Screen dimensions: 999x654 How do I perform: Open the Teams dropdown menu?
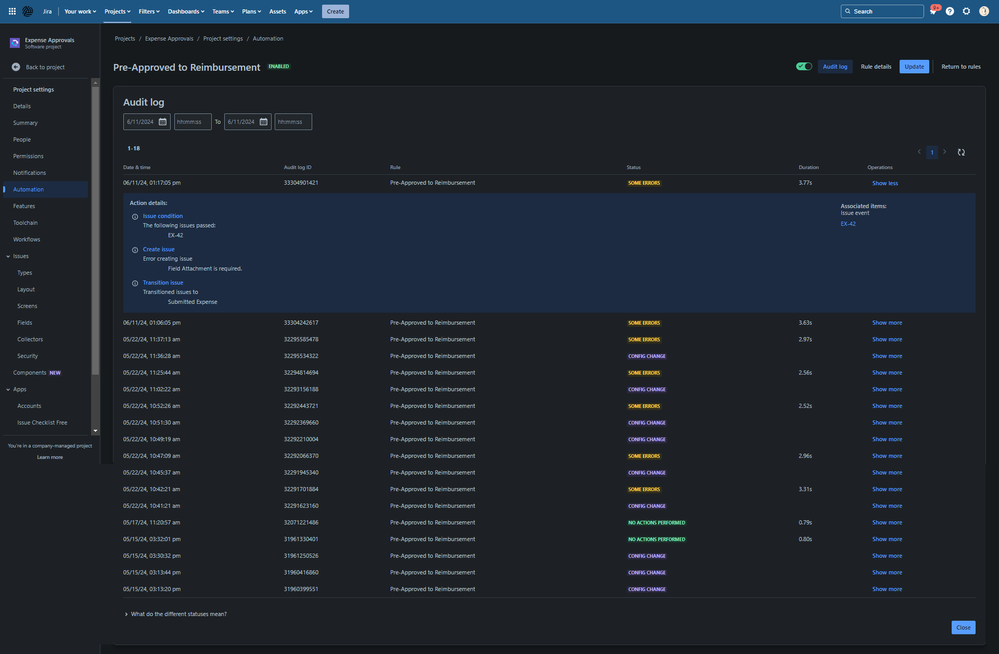[x=223, y=11]
